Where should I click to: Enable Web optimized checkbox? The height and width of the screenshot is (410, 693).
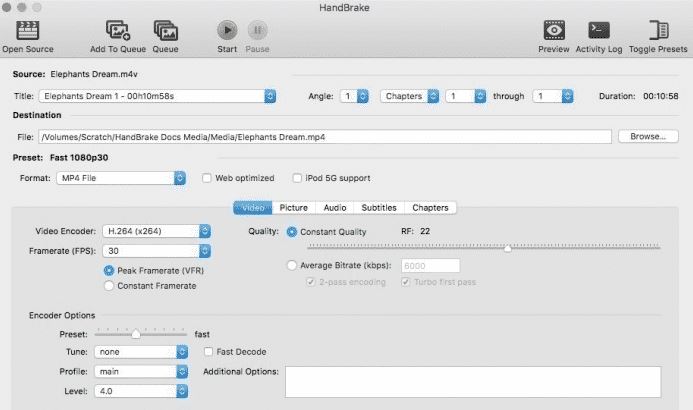[206, 178]
